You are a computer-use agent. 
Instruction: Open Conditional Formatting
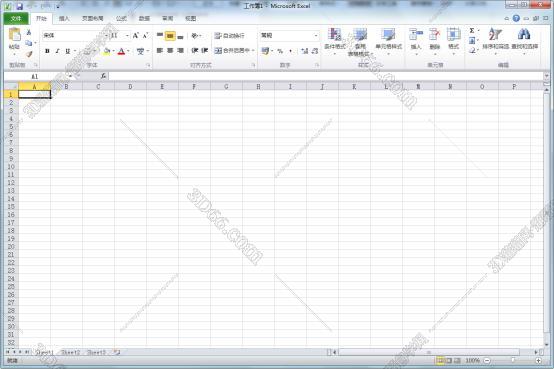click(x=335, y=41)
